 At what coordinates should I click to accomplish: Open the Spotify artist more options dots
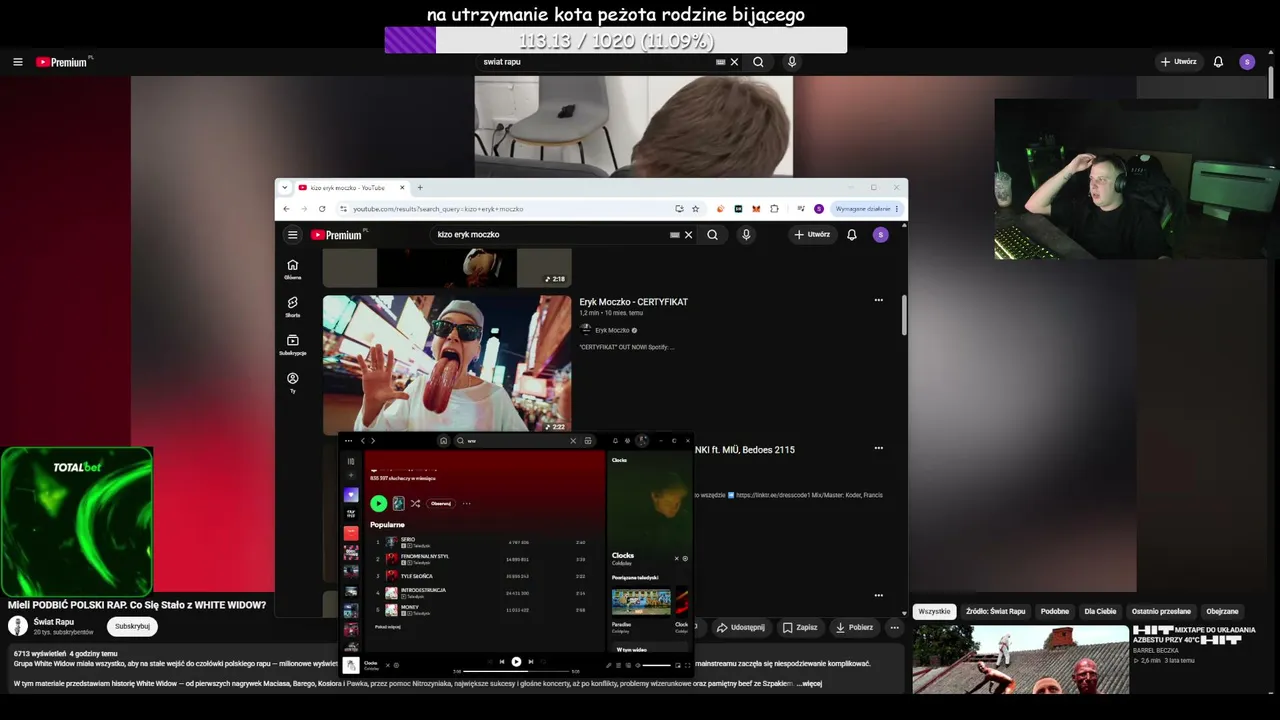(x=466, y=504)
